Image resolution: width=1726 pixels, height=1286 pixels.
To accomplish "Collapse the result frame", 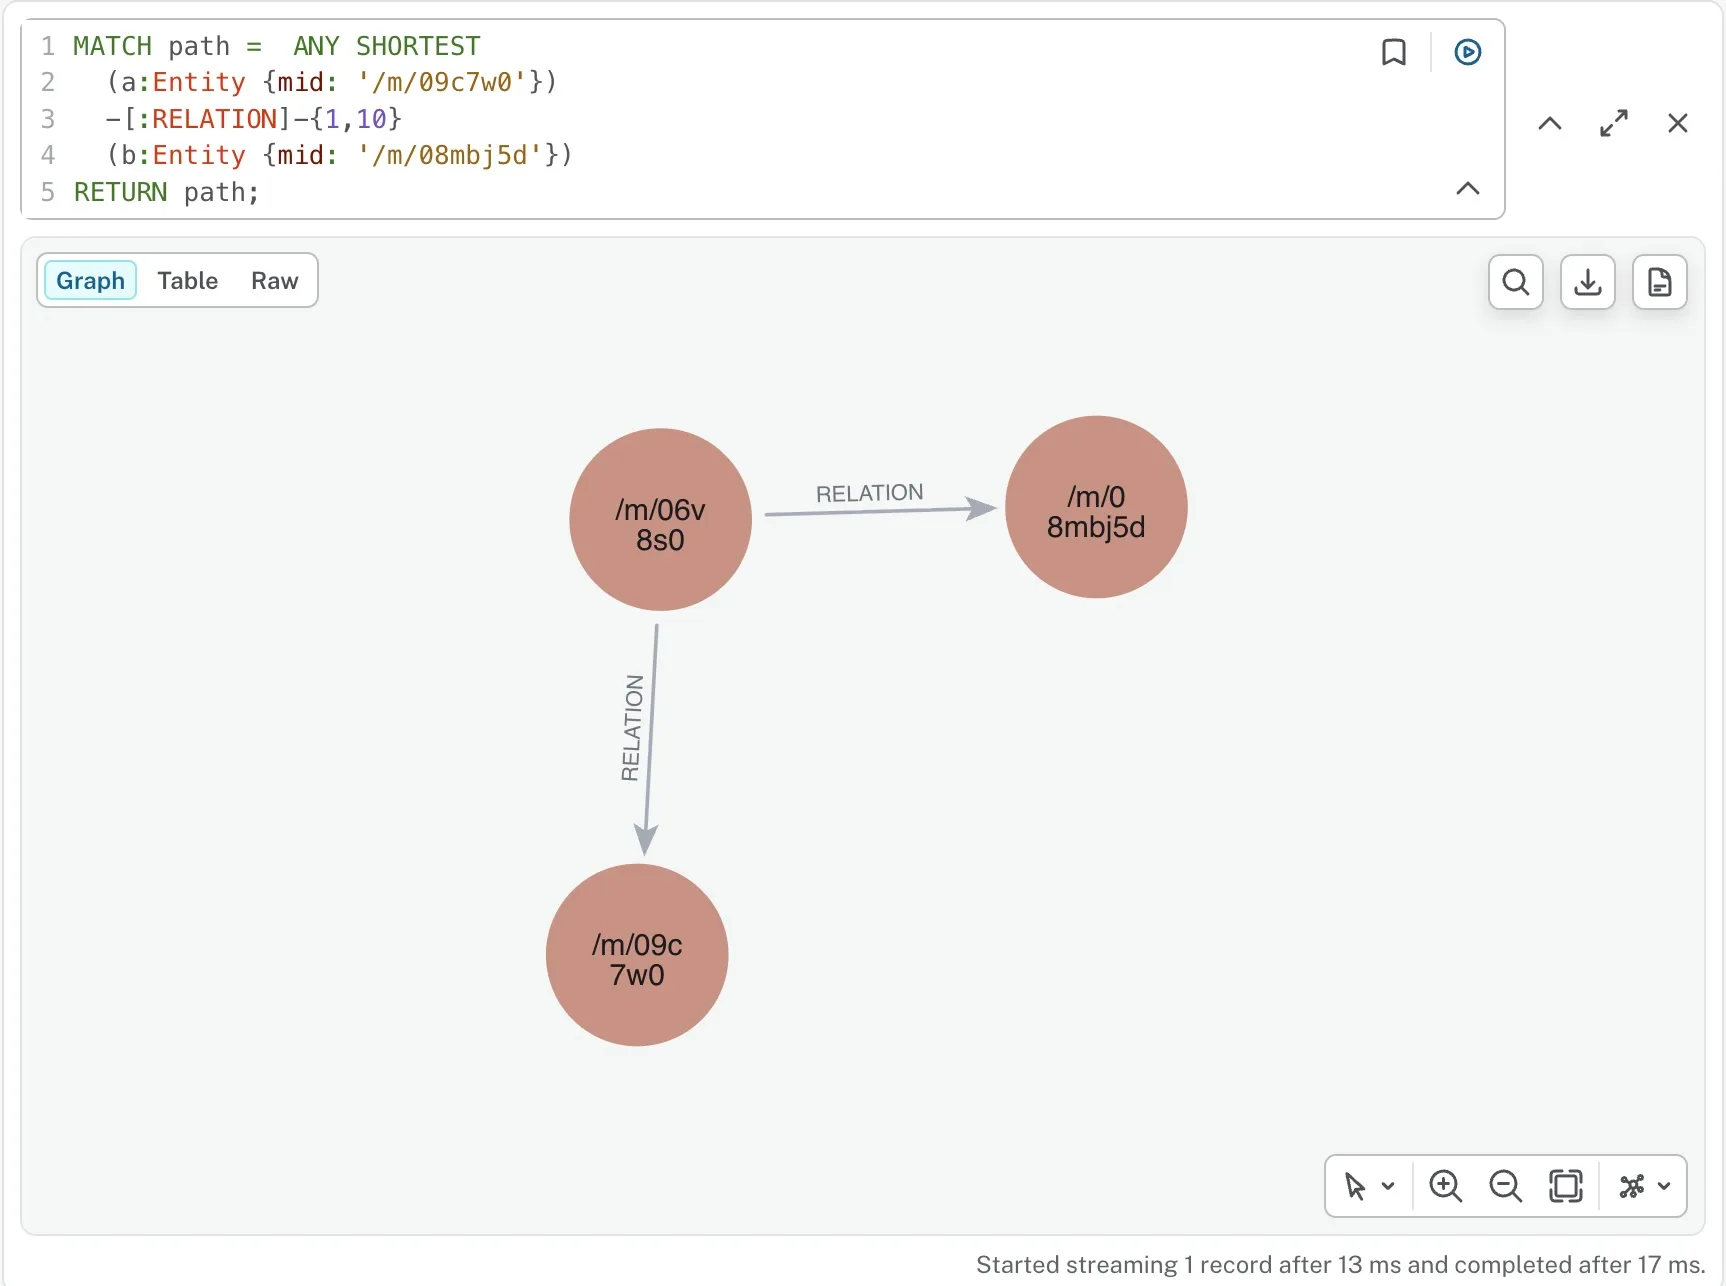I will (x=1549, y=123).
